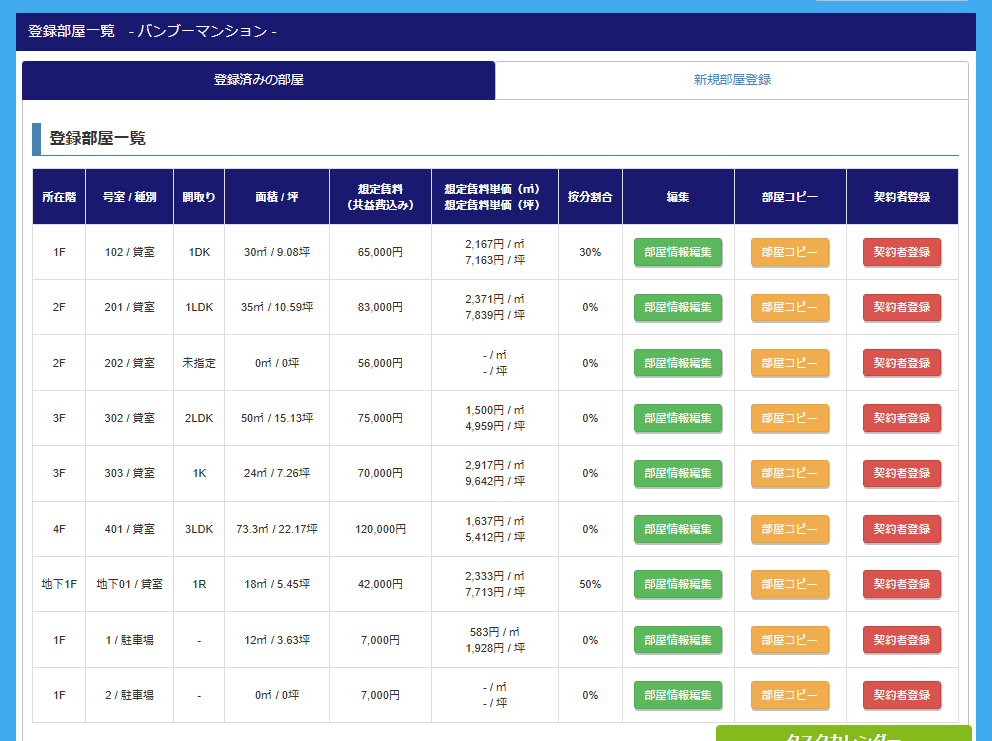Register contractor for parking space 2
The width and height of the screenshot is (992, 741).
point(902,695)
